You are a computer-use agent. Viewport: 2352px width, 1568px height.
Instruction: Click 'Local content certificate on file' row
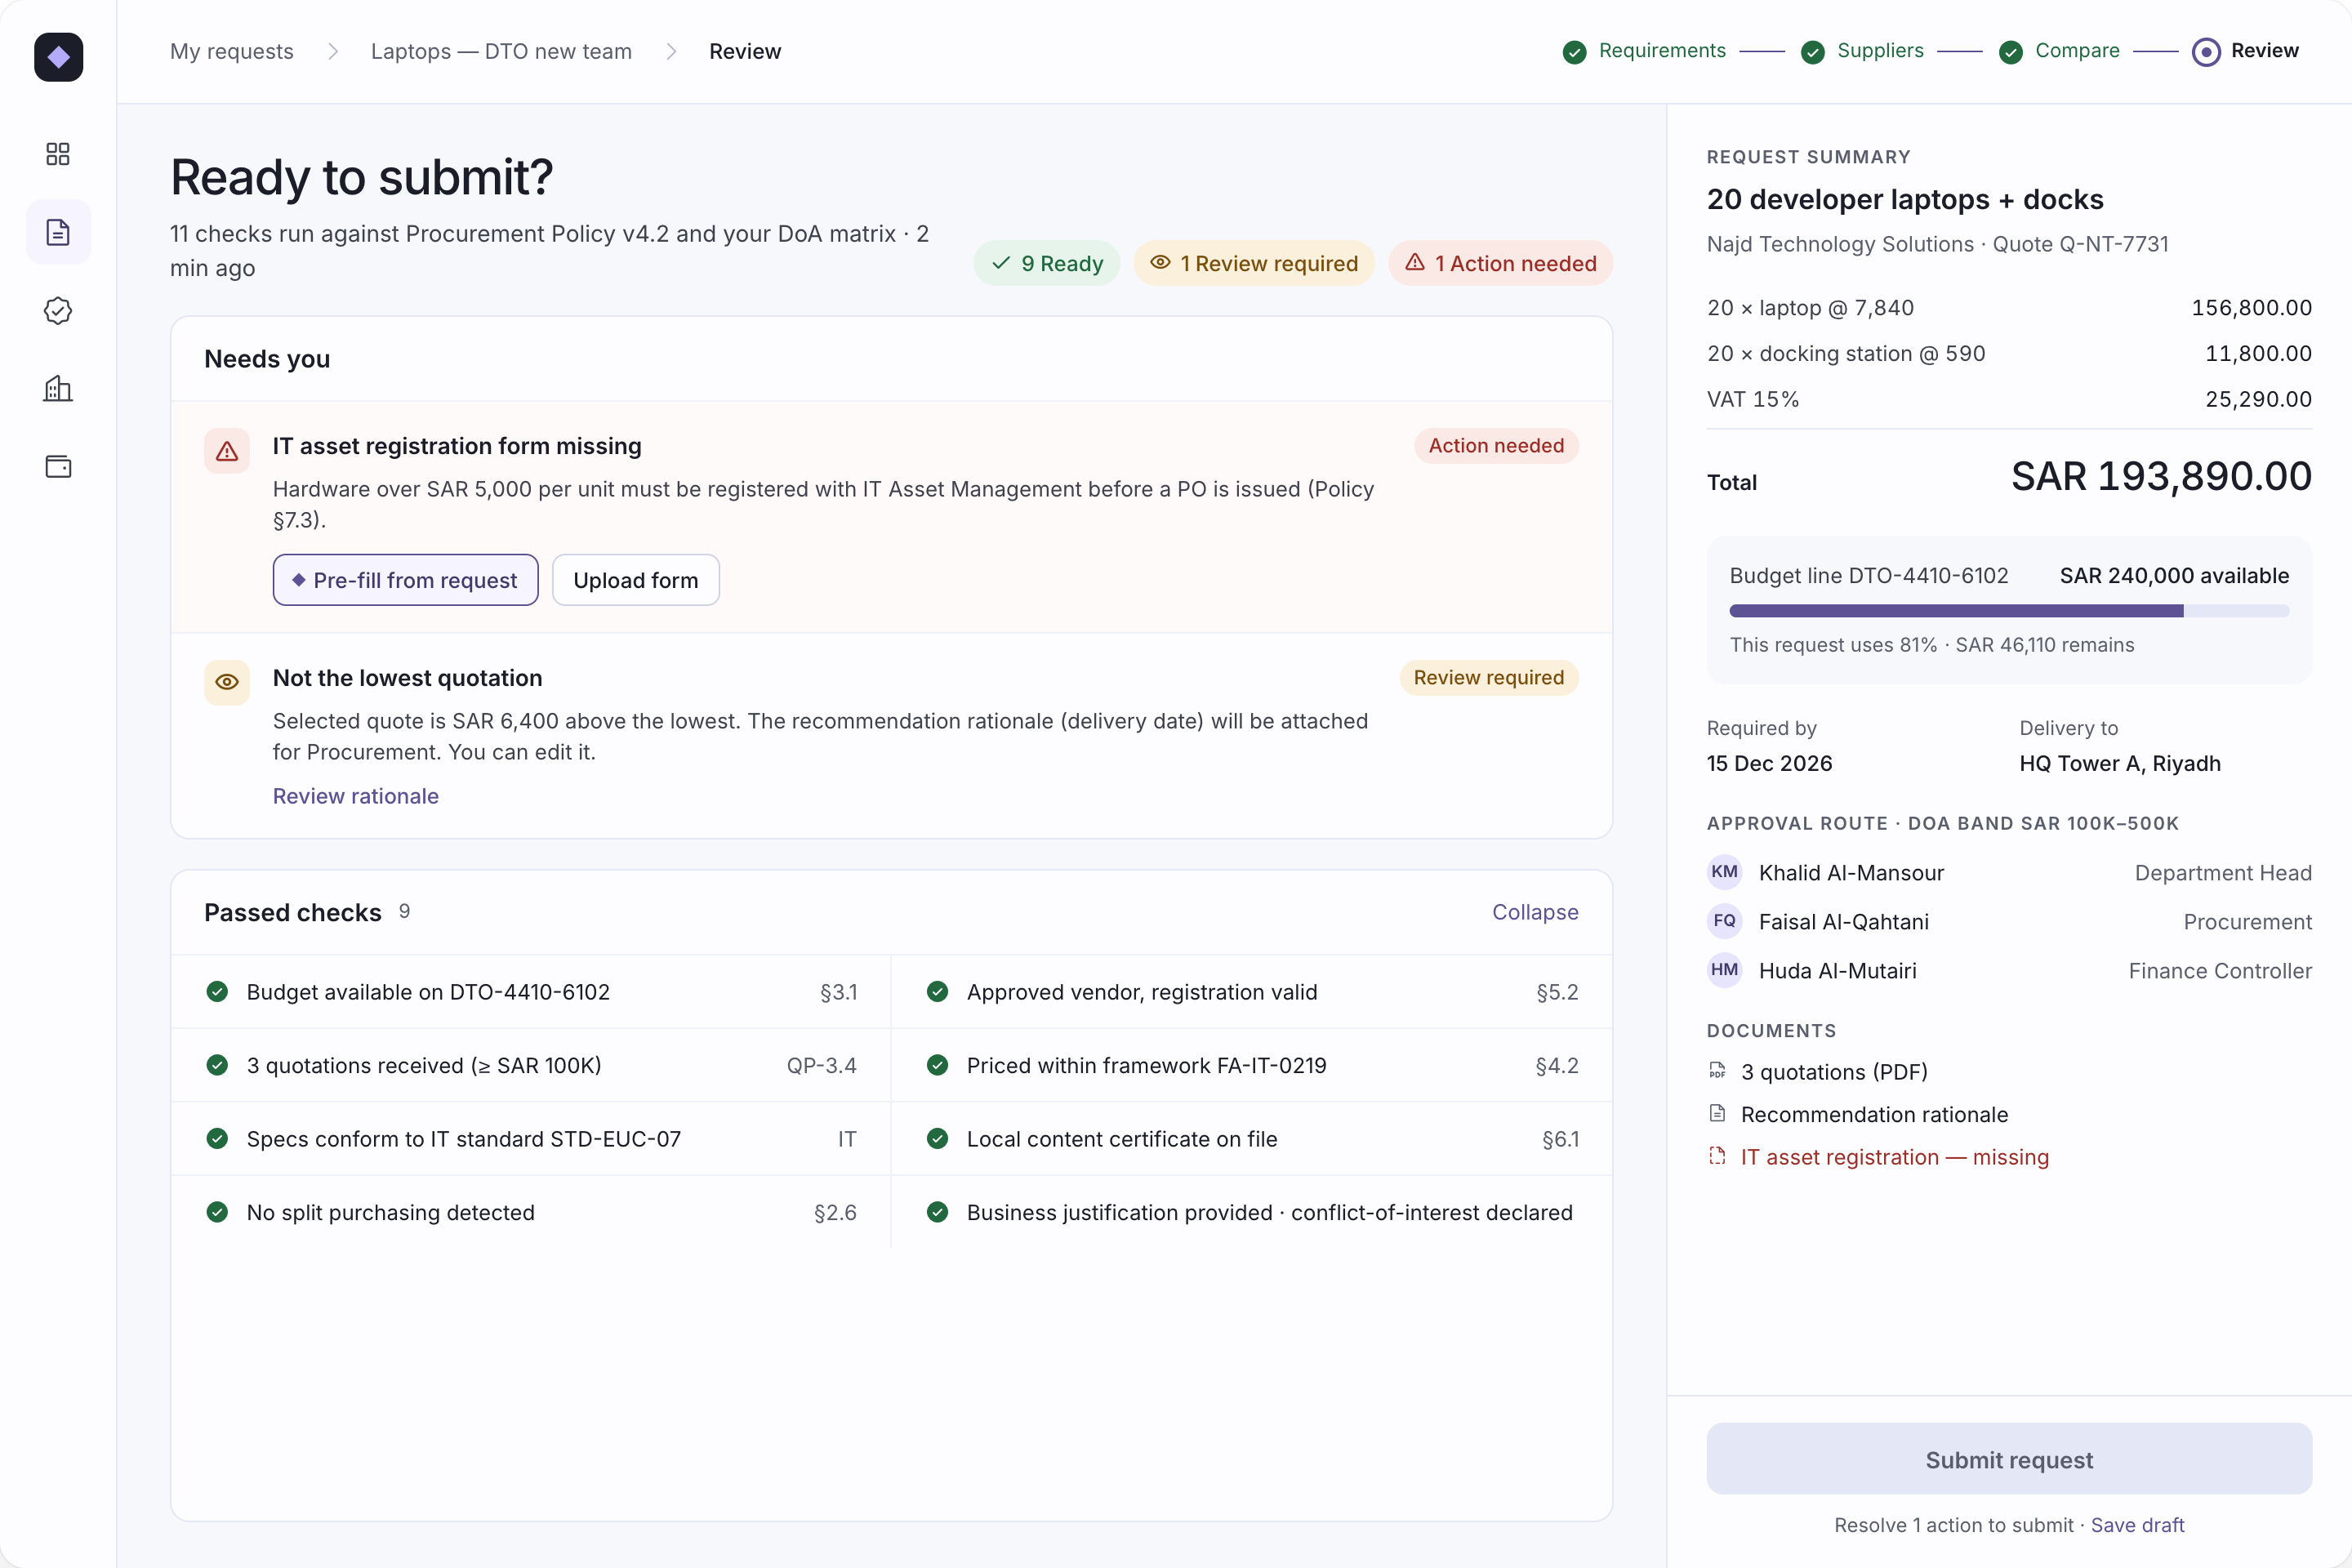[x=1252, y=1139]
